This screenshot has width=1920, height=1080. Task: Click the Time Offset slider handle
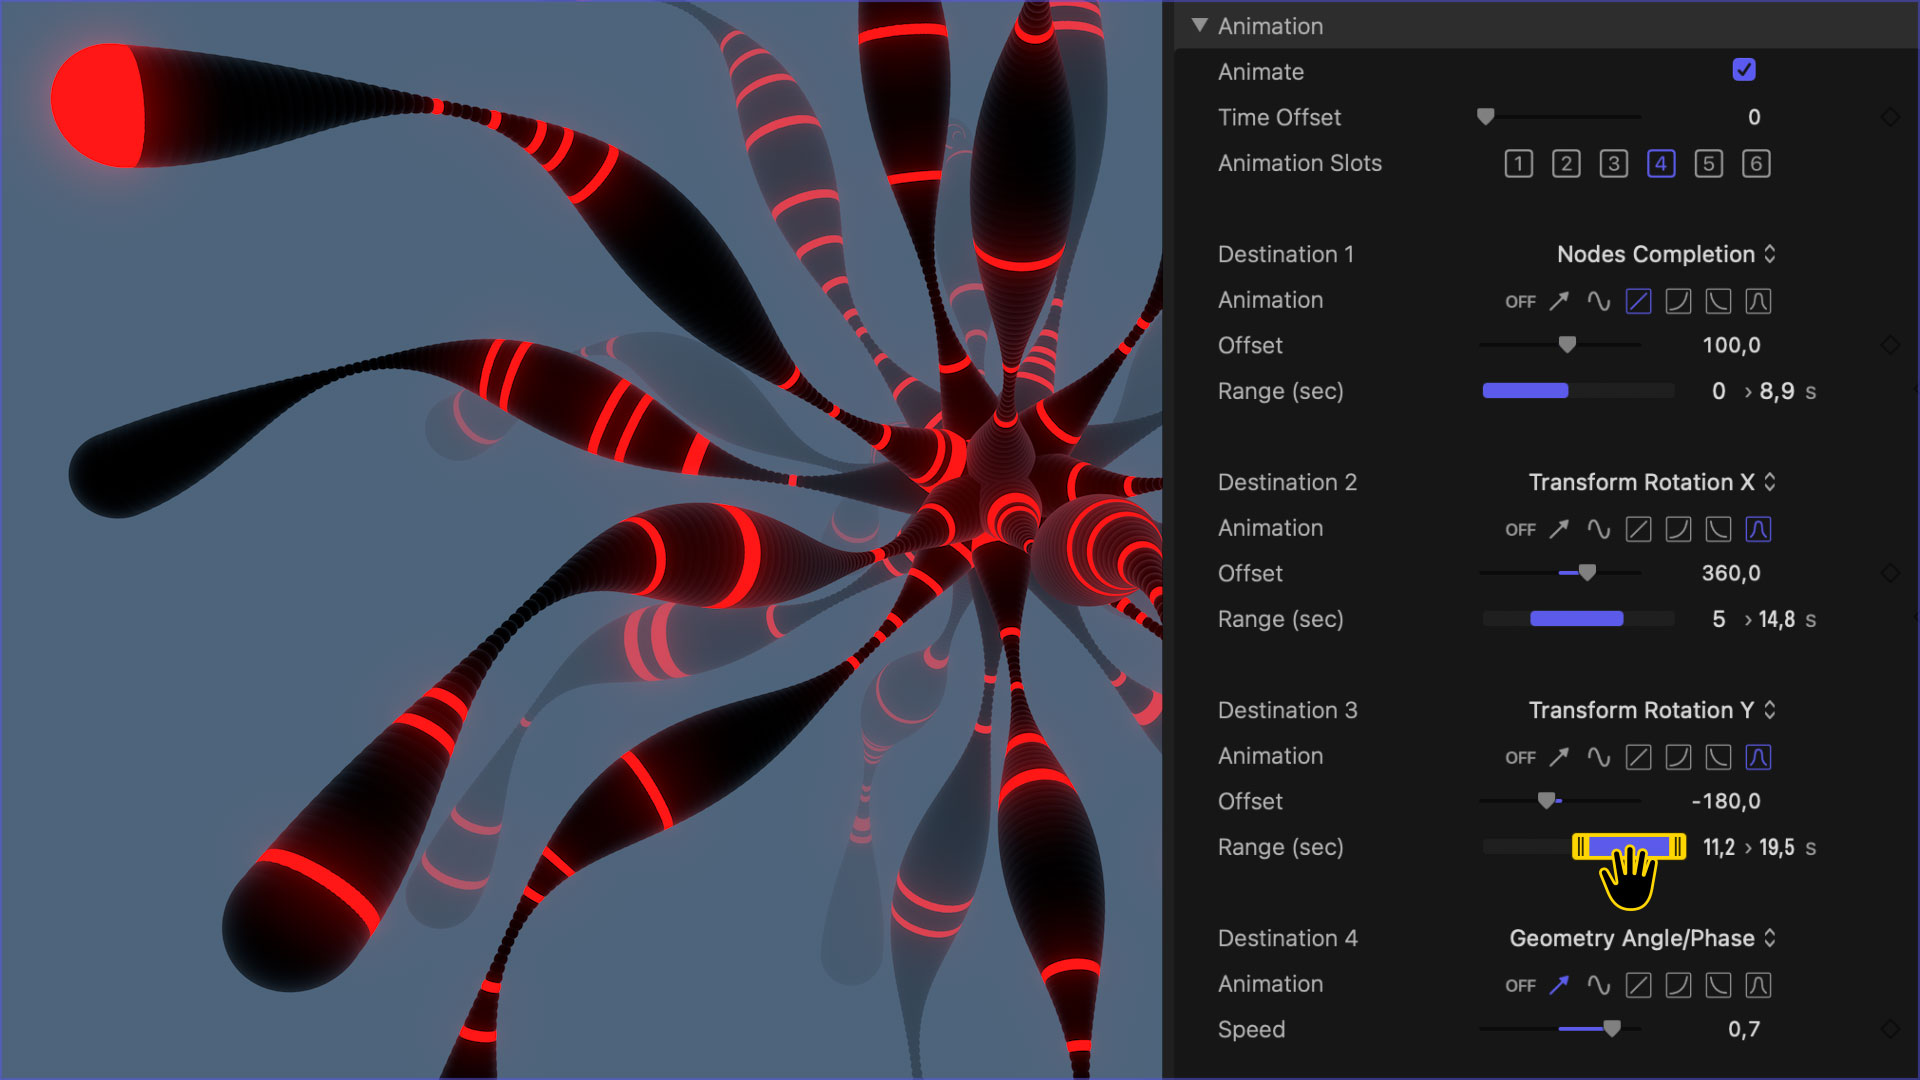coord(1486,117)
